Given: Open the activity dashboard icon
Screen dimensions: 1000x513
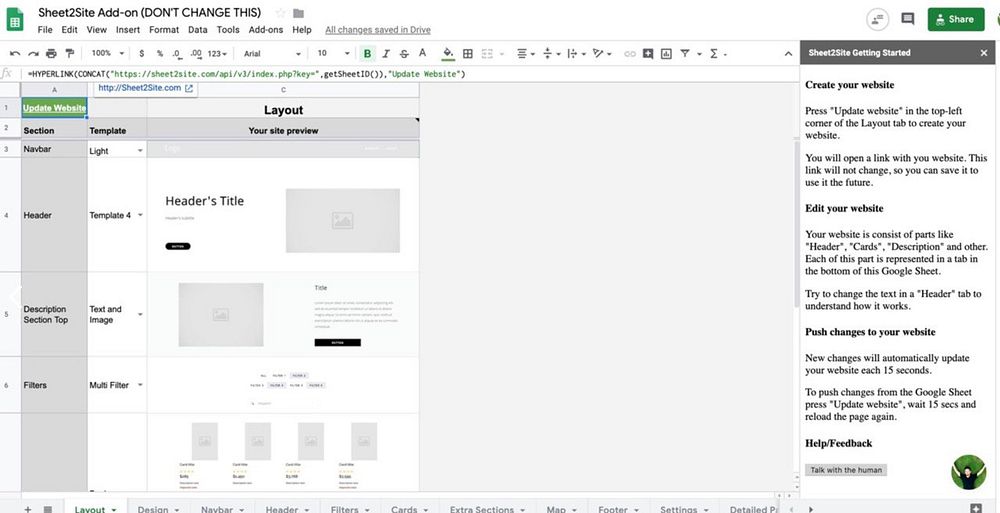Looking at the screenshot, I should 878,19.
